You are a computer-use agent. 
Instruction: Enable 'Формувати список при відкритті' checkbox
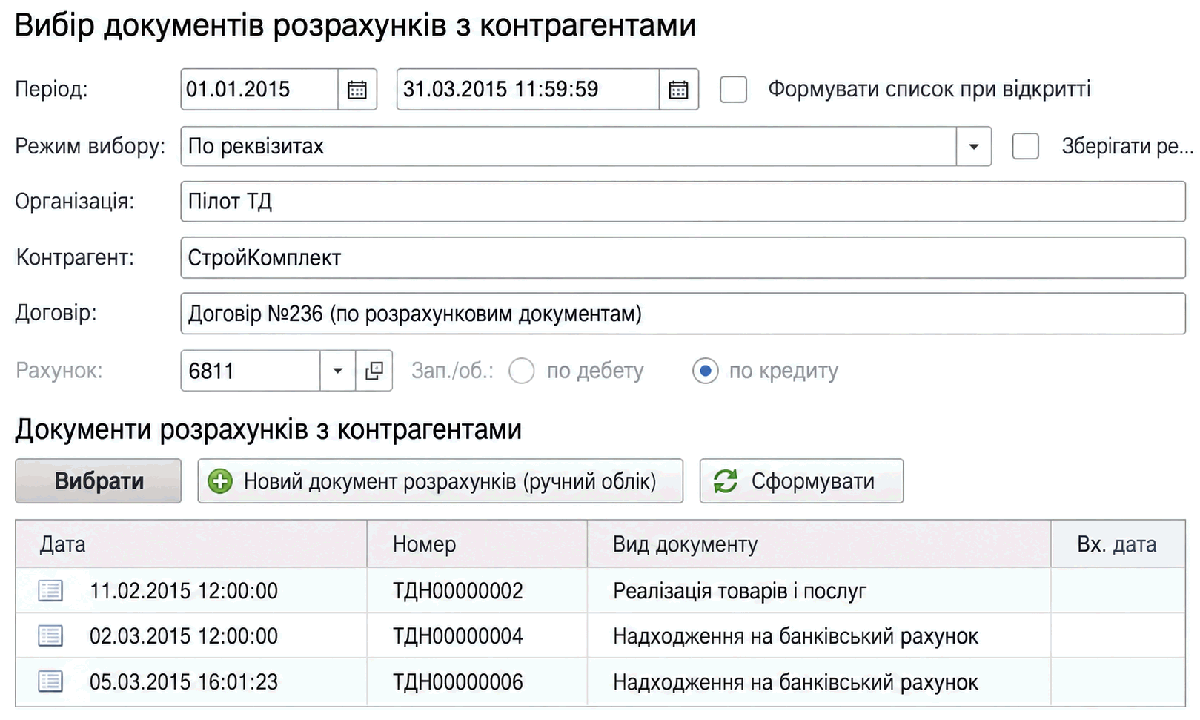[x=734, y=89]
